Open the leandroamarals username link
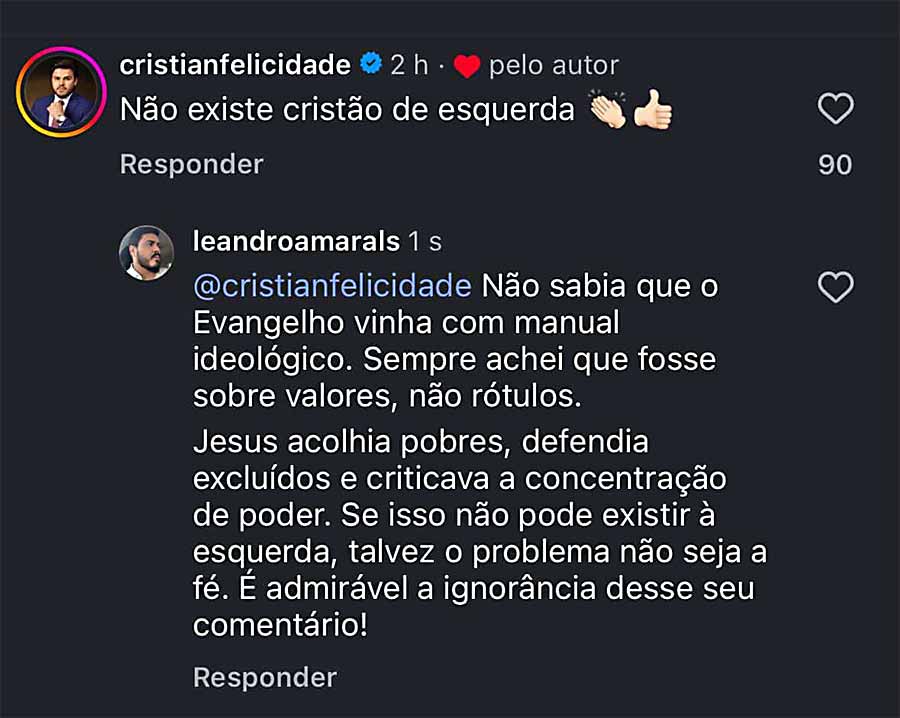This screenshot has height=718, width=900. (295, 242)
